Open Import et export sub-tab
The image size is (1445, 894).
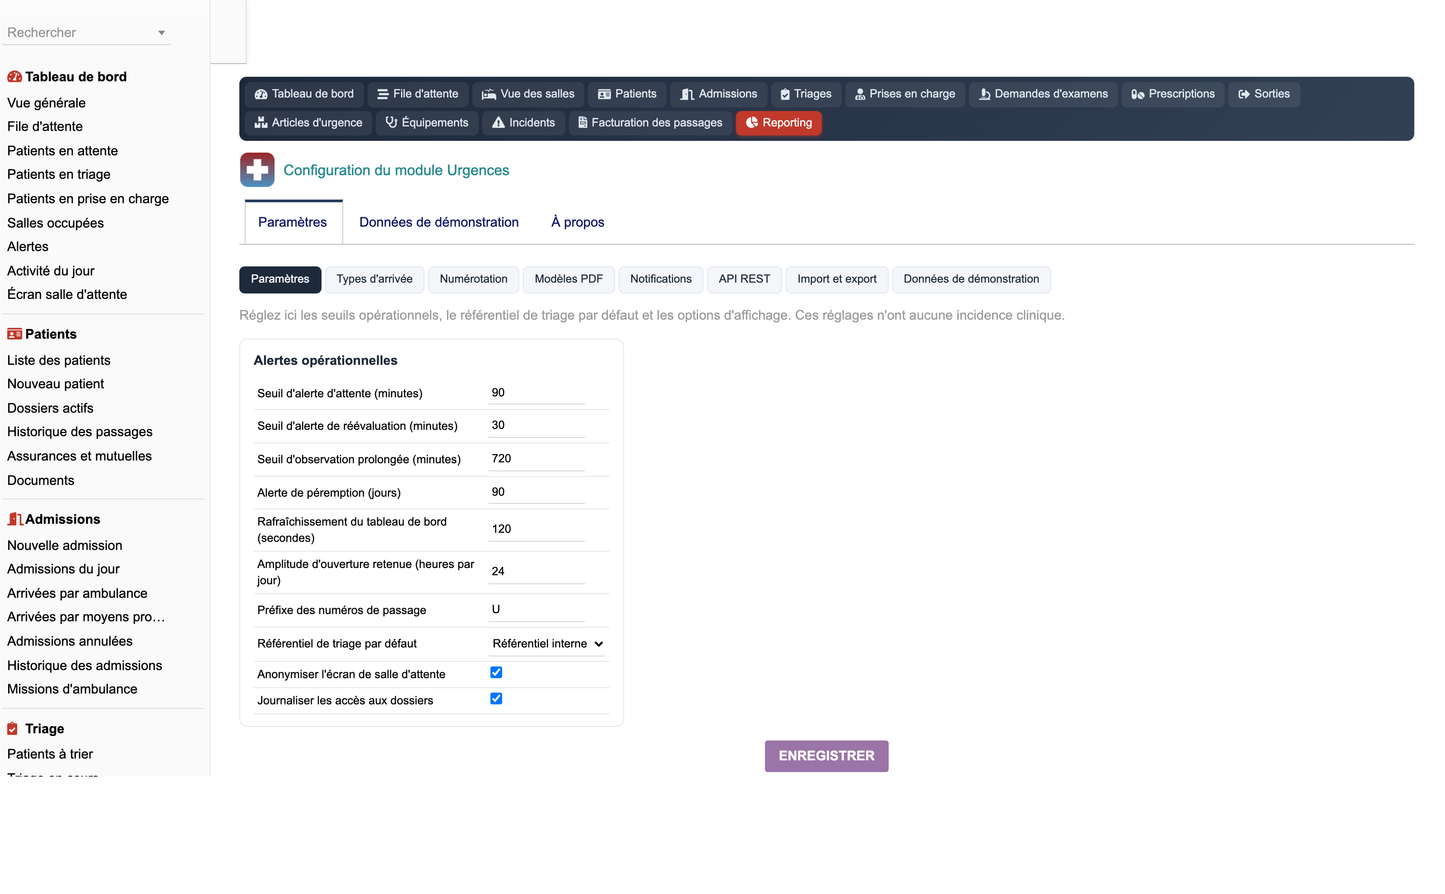click(837, 279)
